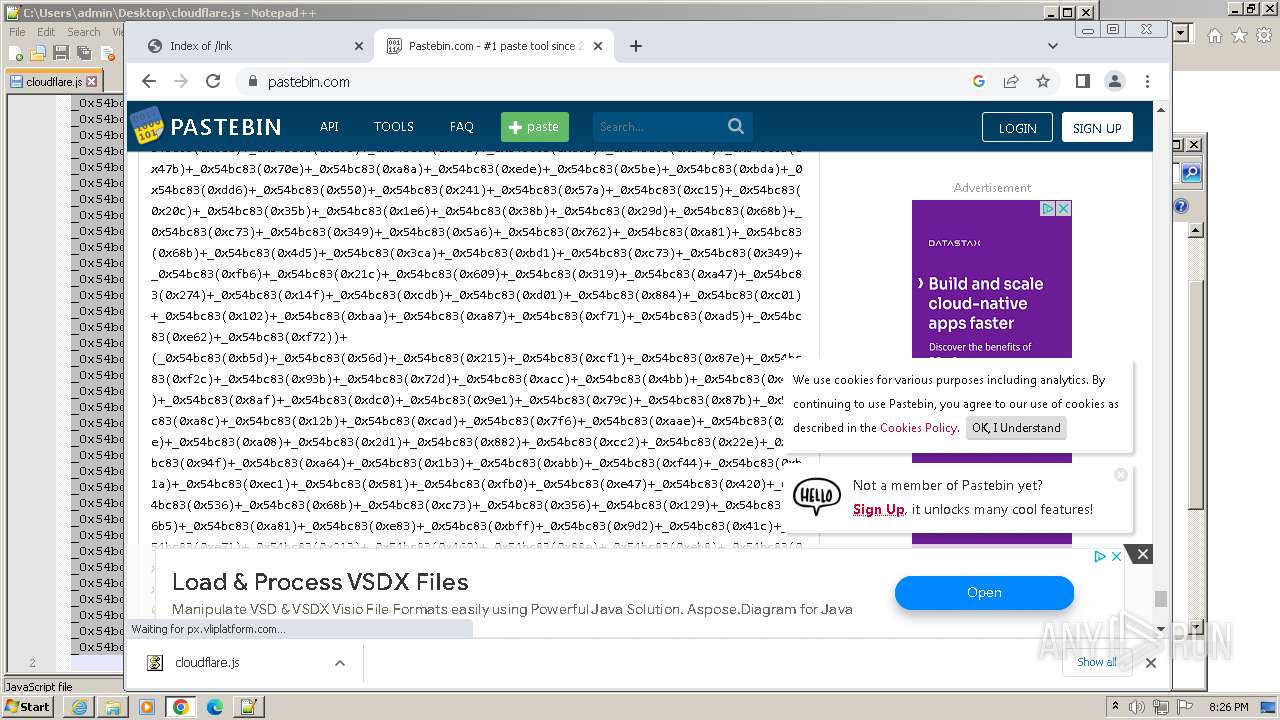Image resolution: width=1280 pixels, height=720 pixels.
Task: Open the browser side panel
Action: pyautogui.click(x=1083, y=82)
